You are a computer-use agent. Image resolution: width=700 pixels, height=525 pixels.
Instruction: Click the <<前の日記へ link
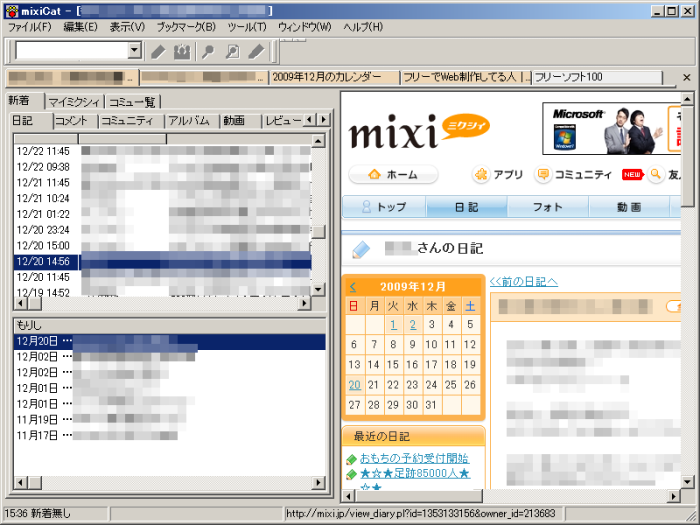pos(524,282)
